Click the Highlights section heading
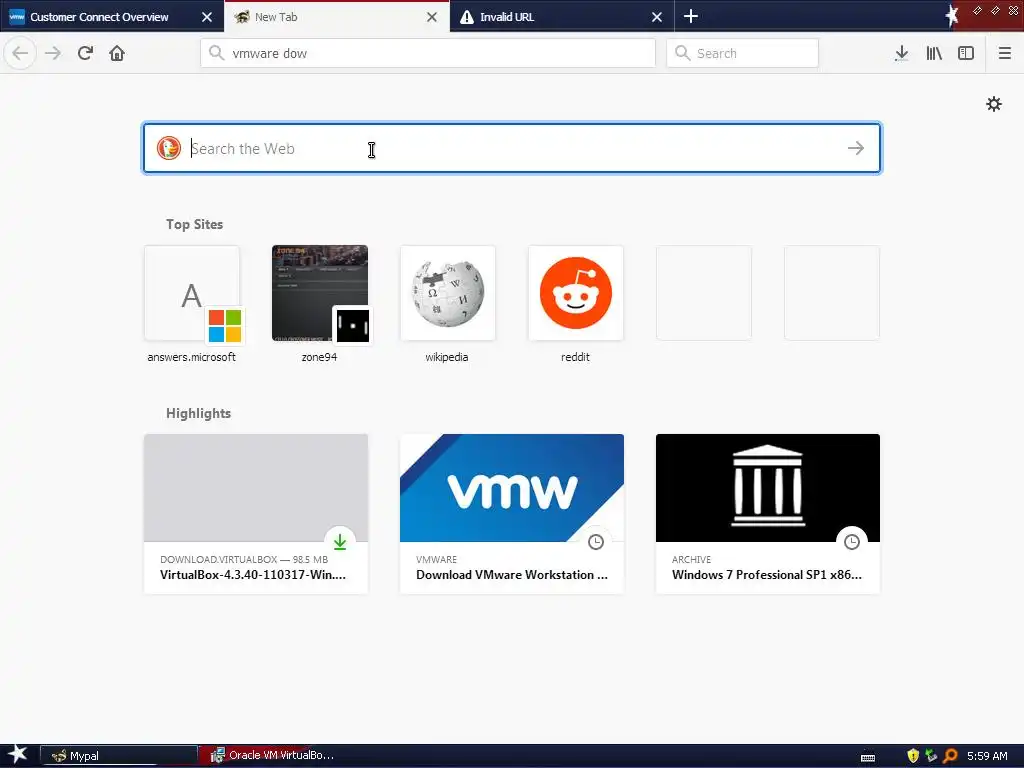 [198, 413]
